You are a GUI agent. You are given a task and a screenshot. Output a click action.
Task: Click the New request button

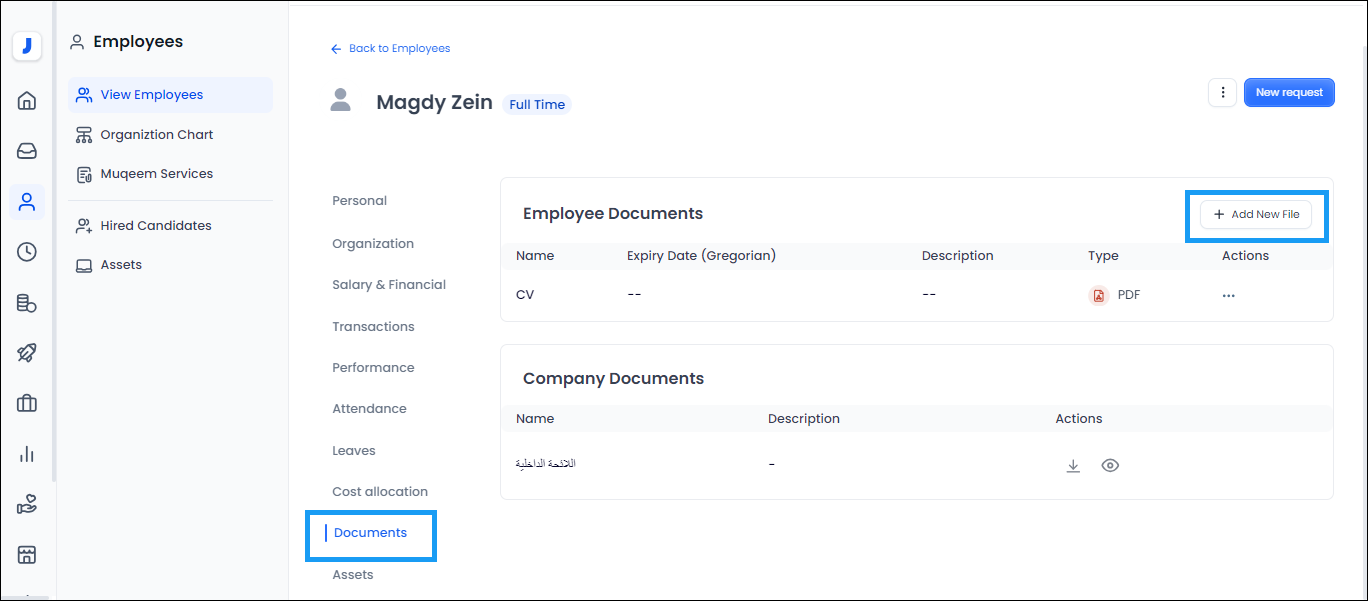pyautogui.click(x=1288, y=92)
